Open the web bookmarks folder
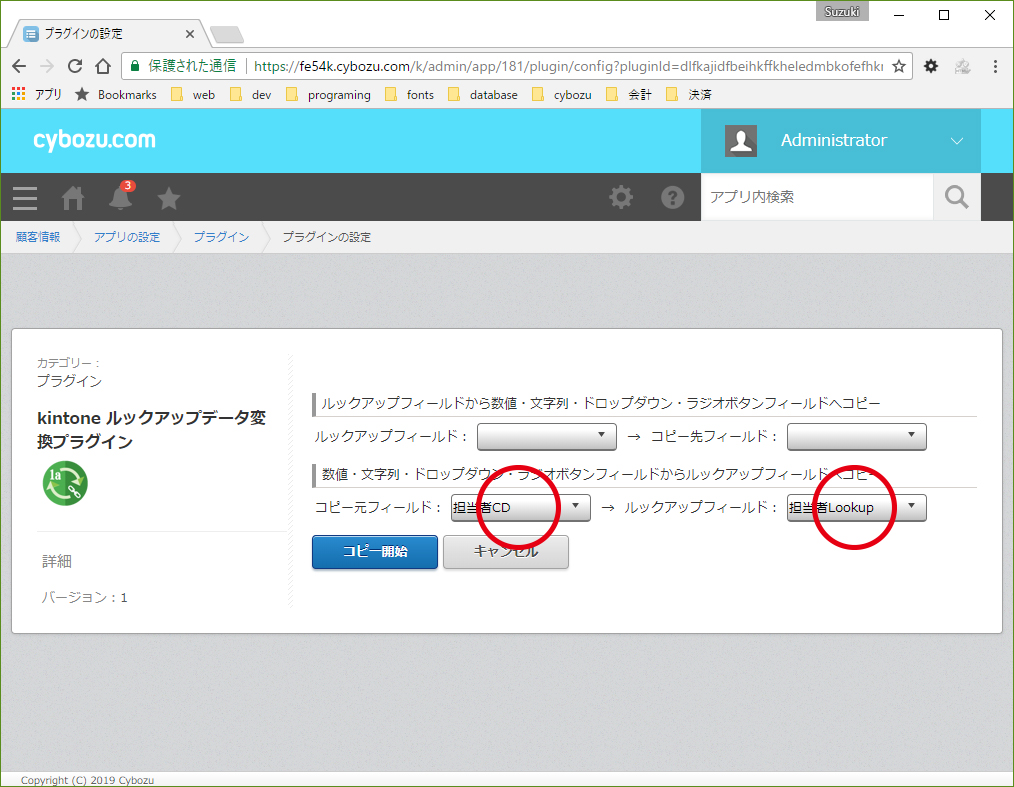Image resolution: width=1014 pixels, height=787 pixels. pos(193,94)
